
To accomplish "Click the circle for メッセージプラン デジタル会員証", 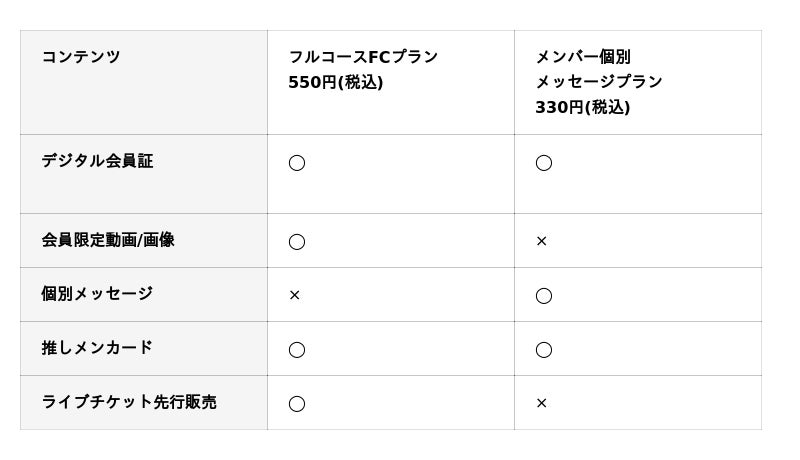I will (543, 163).
